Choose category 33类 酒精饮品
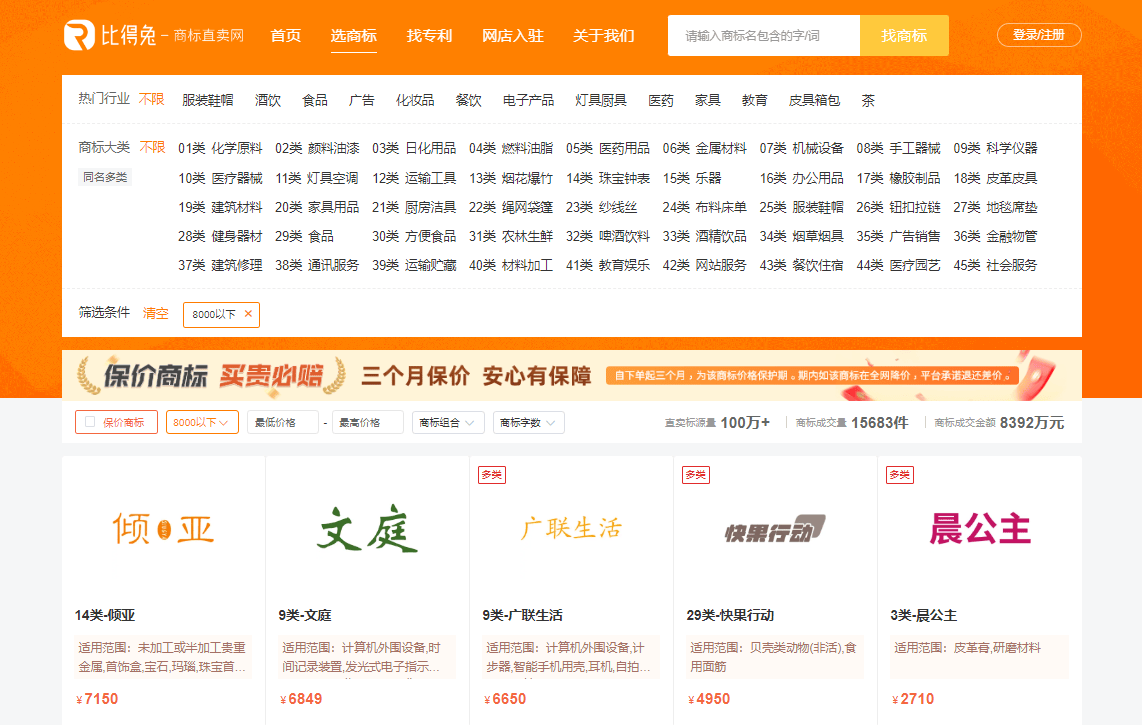 point(704,237)
